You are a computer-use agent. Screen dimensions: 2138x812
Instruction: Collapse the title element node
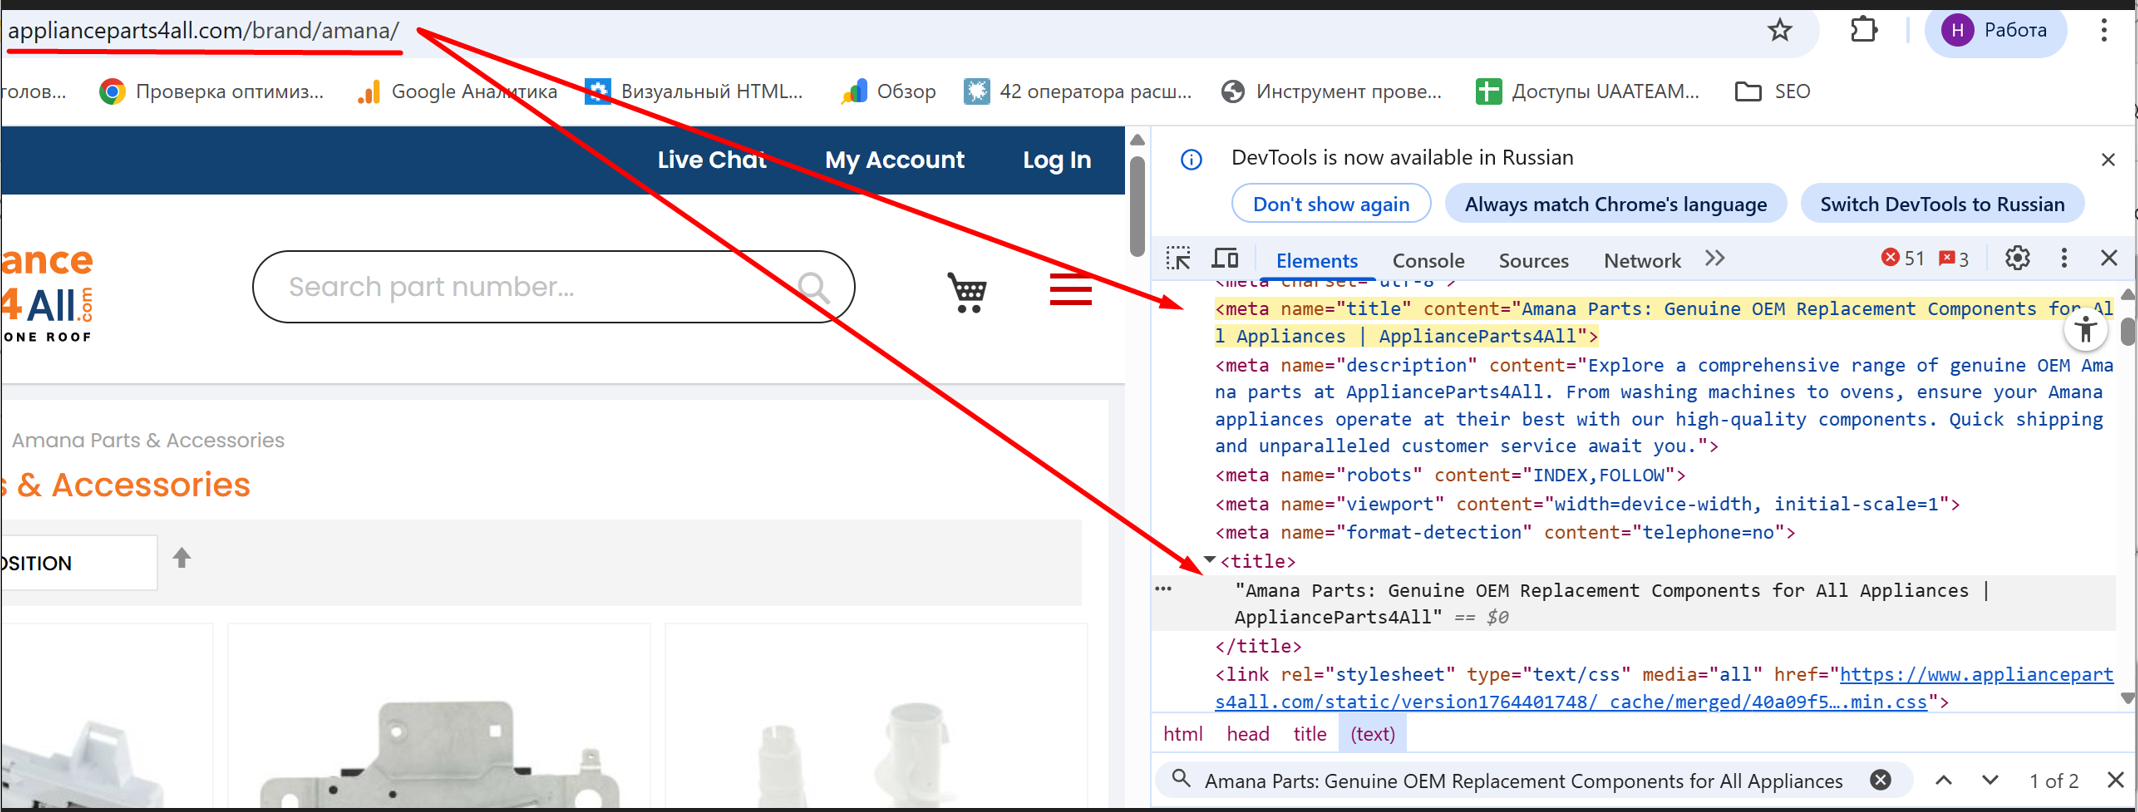(x=1209, y=561)
